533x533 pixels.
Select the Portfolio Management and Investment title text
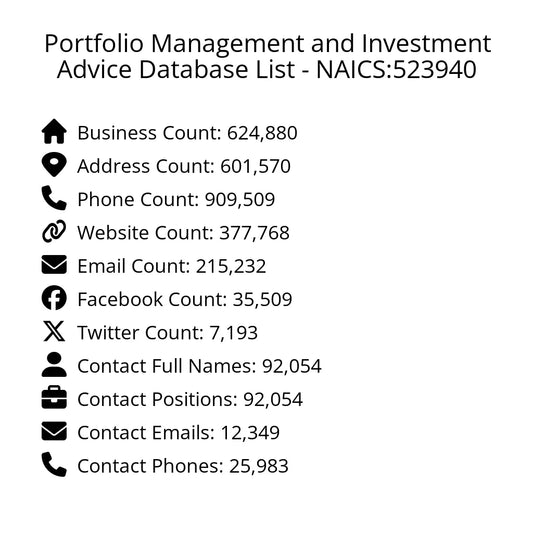point(268,44)
